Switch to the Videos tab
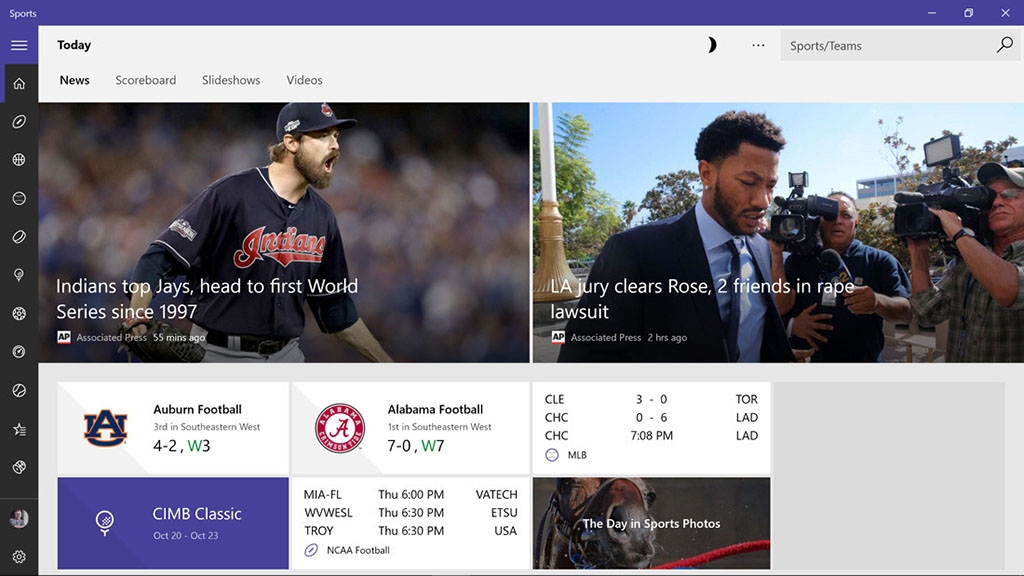This screenshot has width=1024, height=576. [304, 80]
